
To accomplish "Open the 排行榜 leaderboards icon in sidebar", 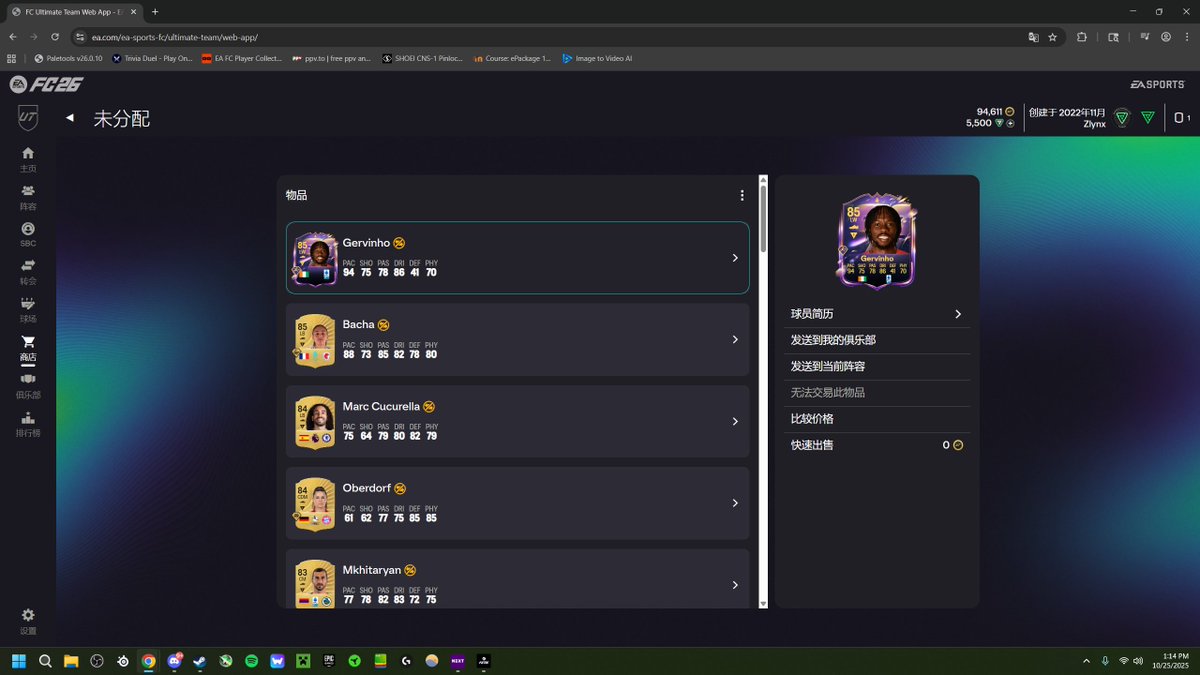I will pyautogui.click(x=28, y=418).
